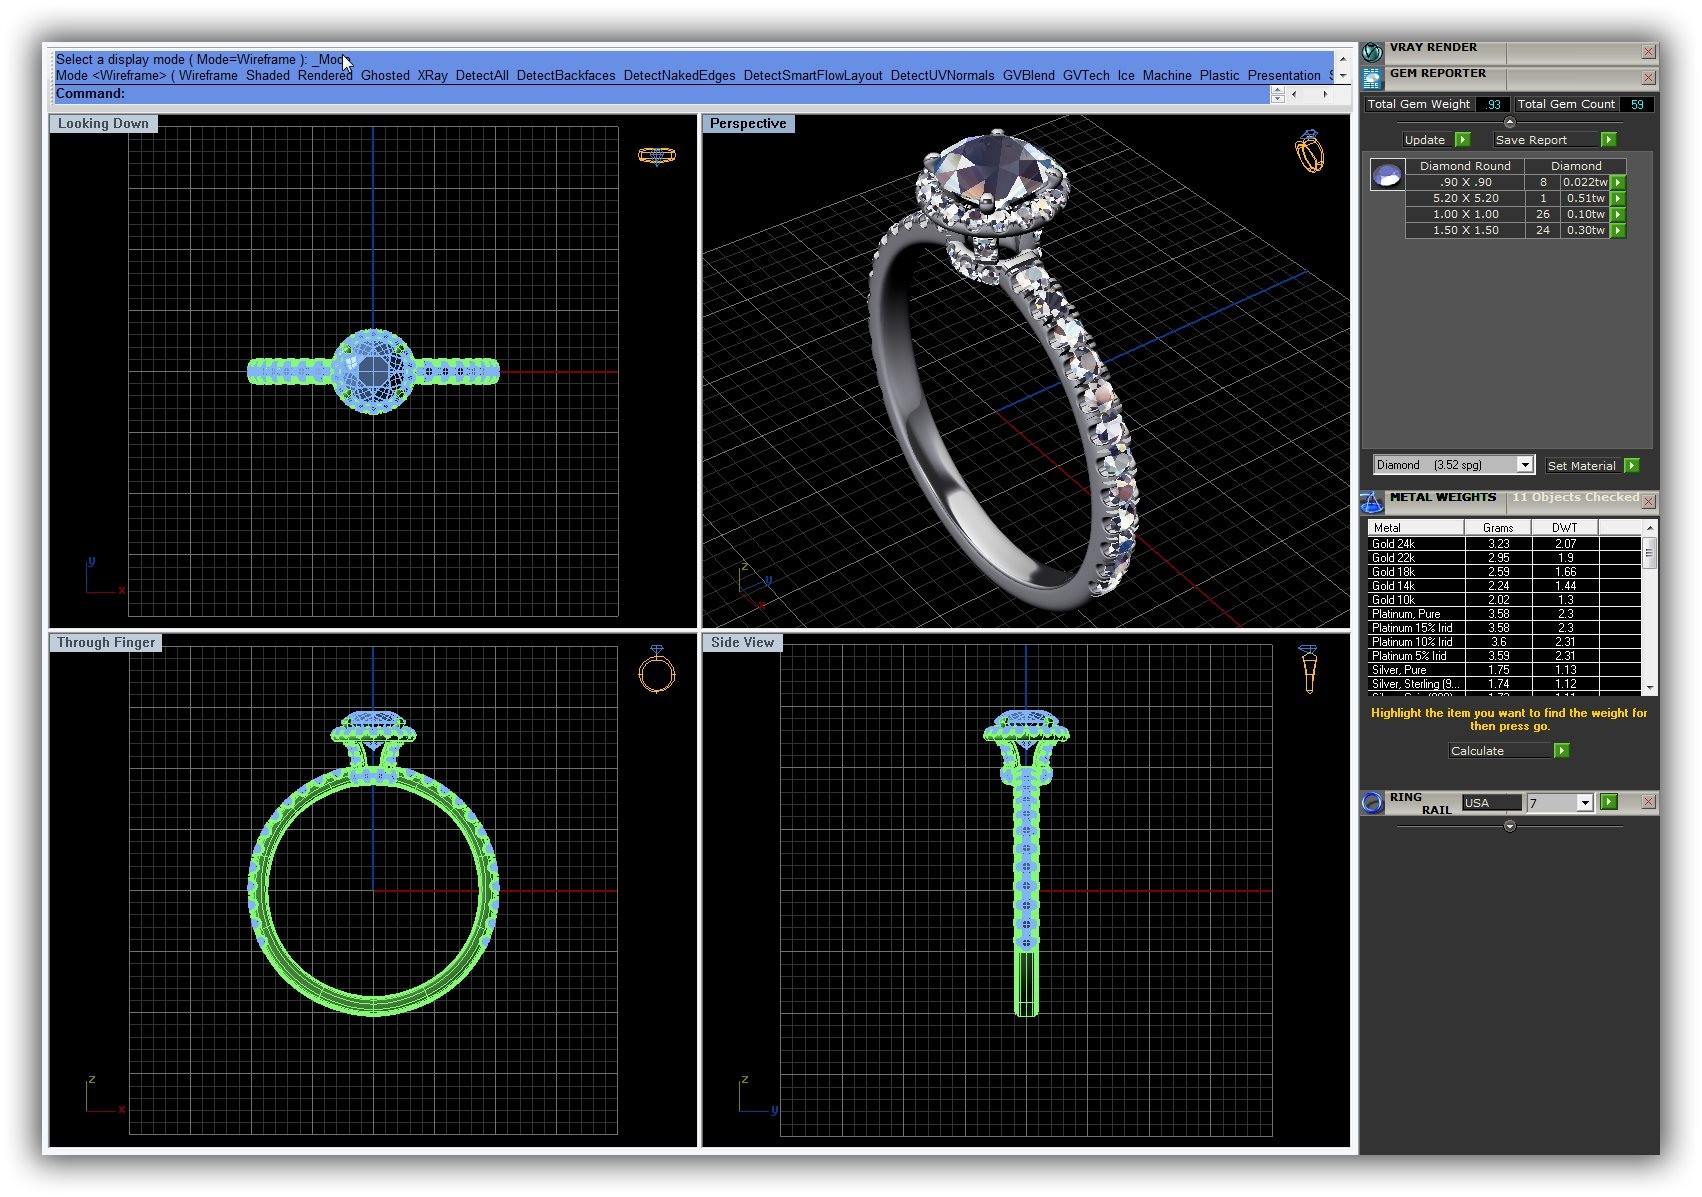
Task: Open the ring size 7 dropdown
Action: tap(1584, 803)
